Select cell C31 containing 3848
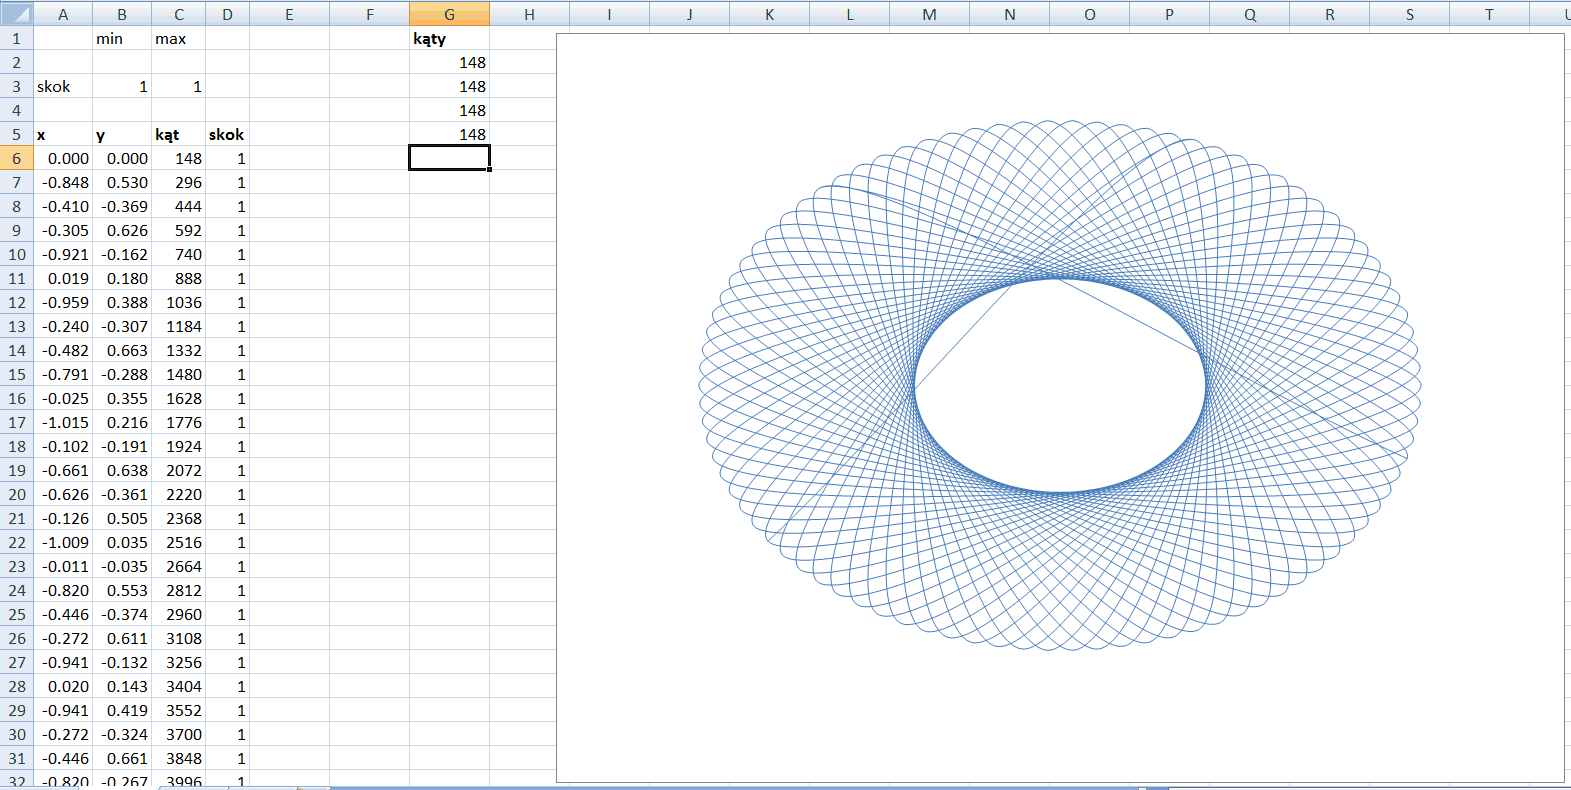This screenshot has height=790, width=1571. click(178, 758)
